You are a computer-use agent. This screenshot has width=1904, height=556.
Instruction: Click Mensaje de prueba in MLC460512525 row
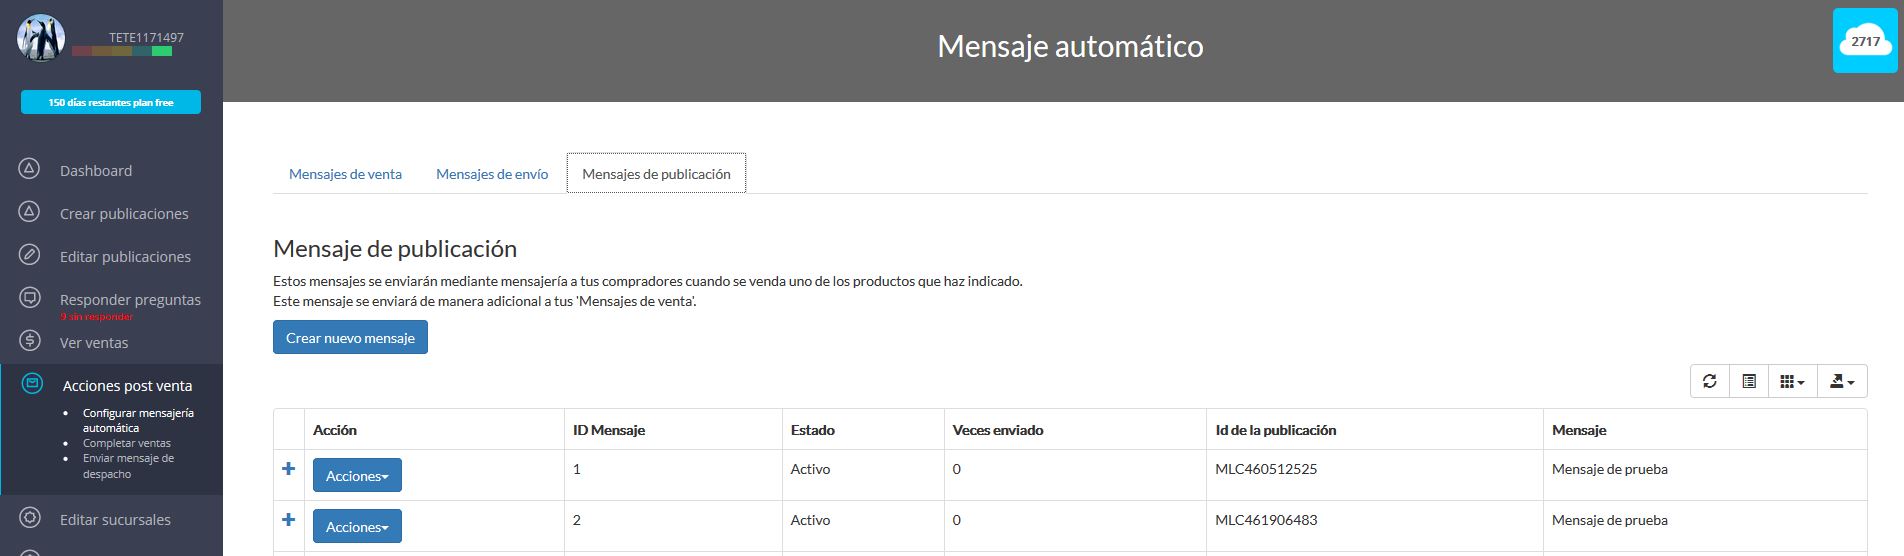click(1610, 469)
